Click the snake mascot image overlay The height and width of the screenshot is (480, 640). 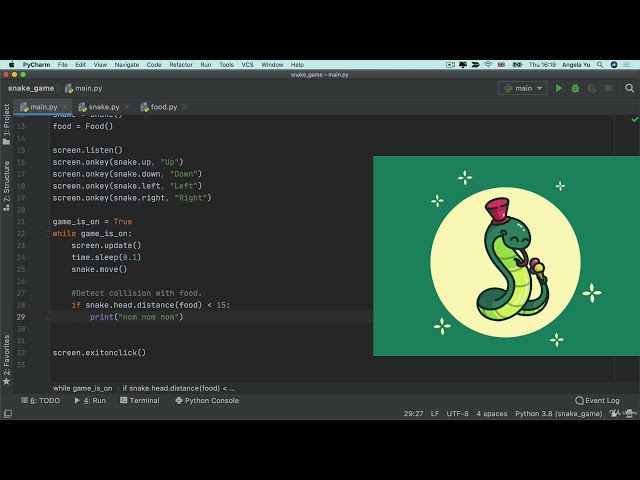click(x=506, y=256)
